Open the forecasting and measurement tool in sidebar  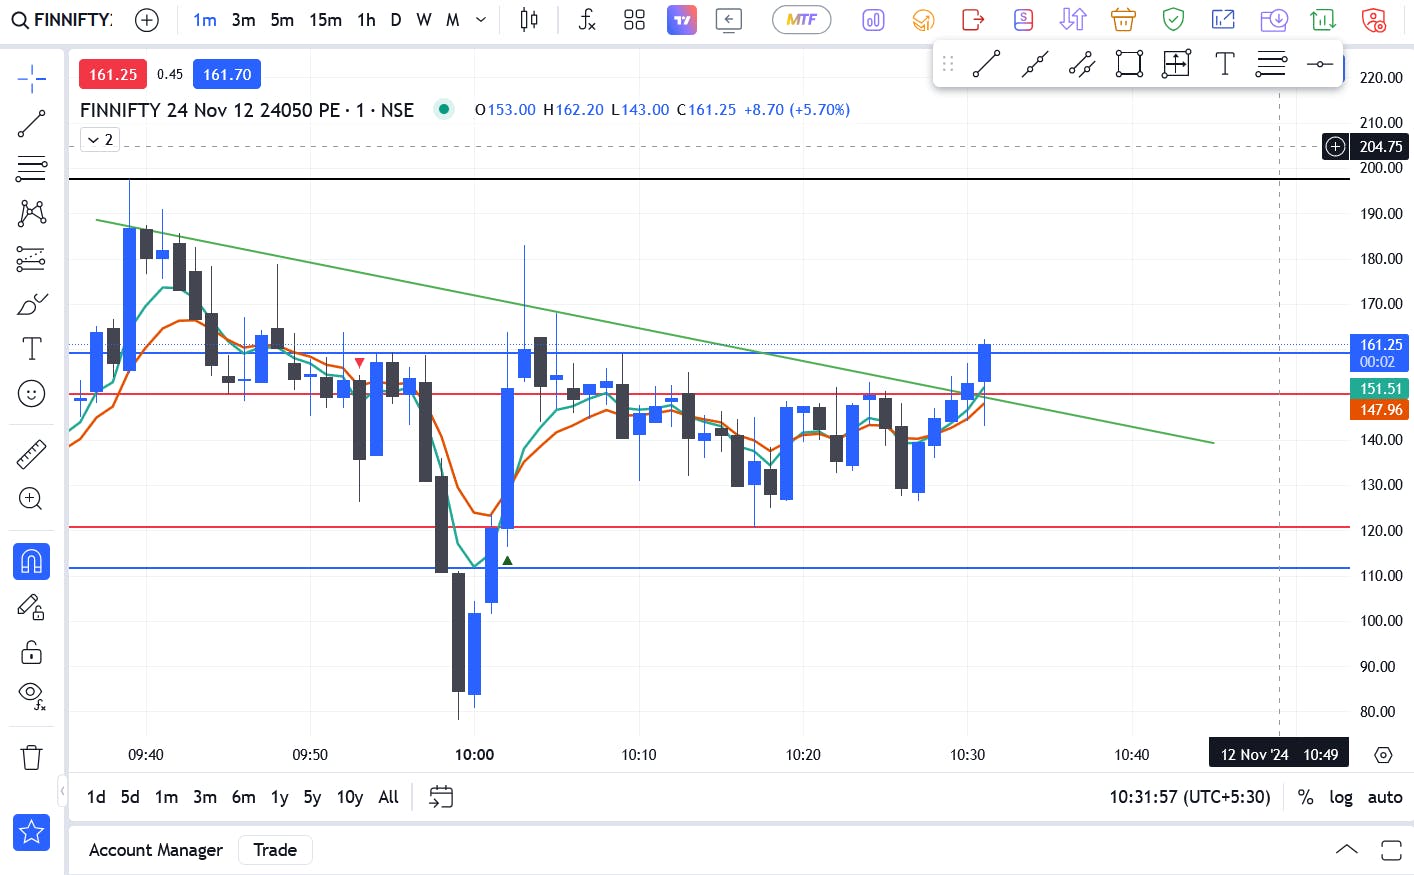(32, 259)
